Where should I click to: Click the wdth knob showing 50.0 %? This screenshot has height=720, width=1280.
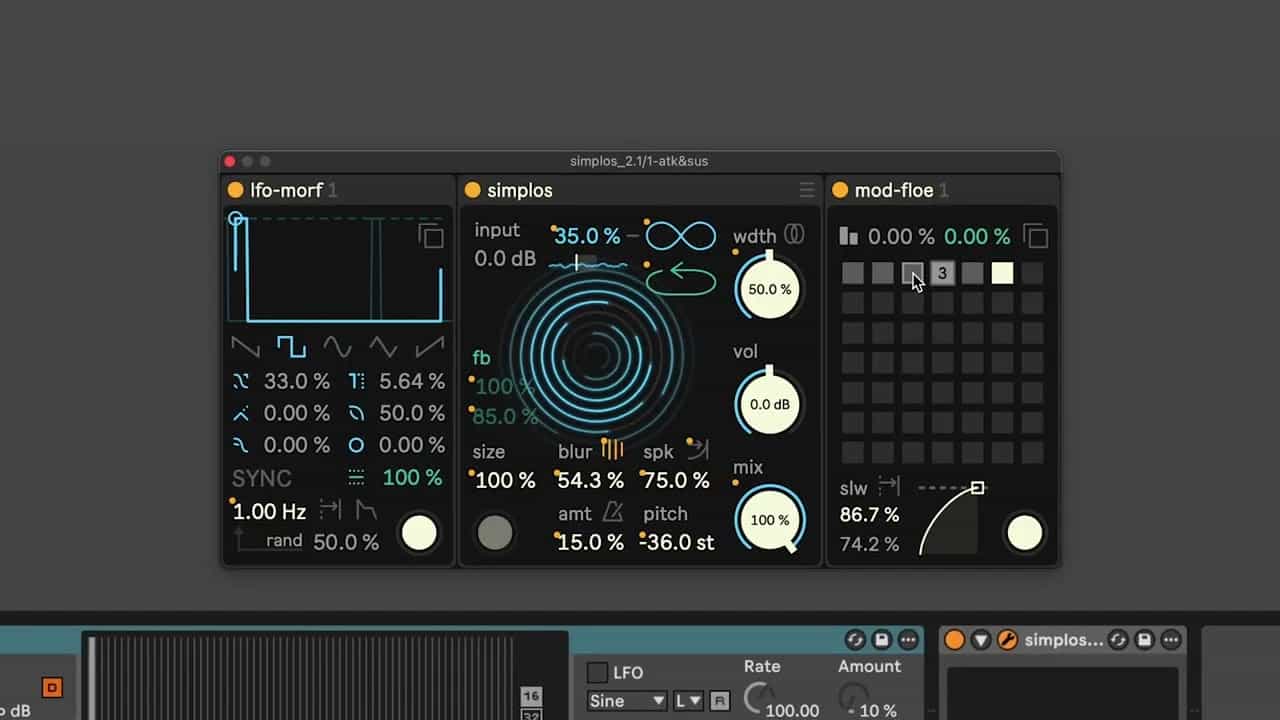769,289
